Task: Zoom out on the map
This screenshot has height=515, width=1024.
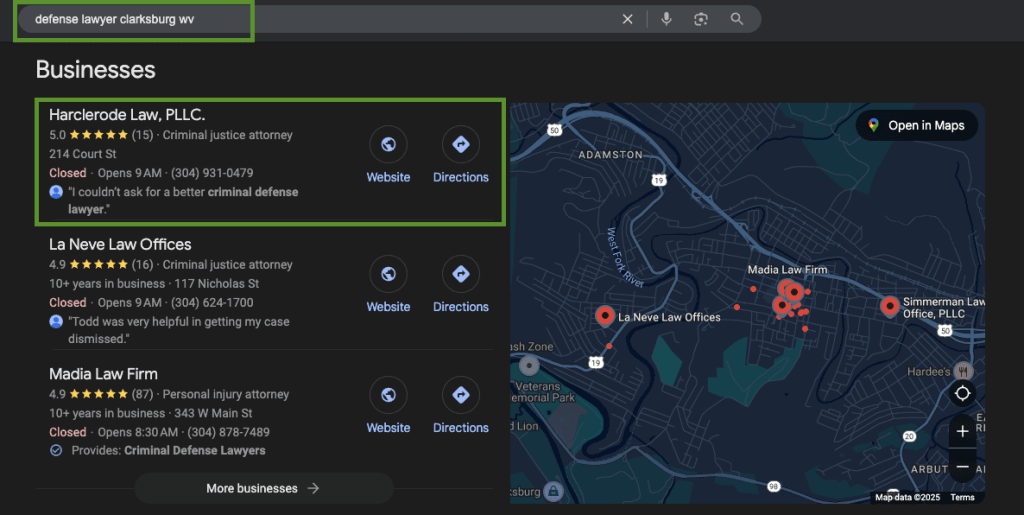Action: pyautogui.click(x=962, y=467)
